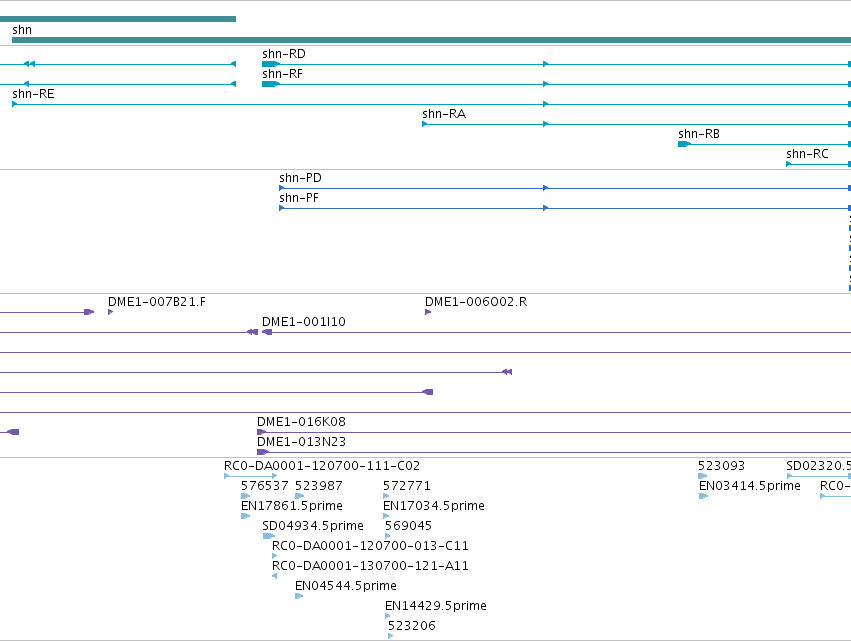Select the EN17861.5prime label
Image resolution: width=851 pixels, height=641 pixels.
(291, 506)
